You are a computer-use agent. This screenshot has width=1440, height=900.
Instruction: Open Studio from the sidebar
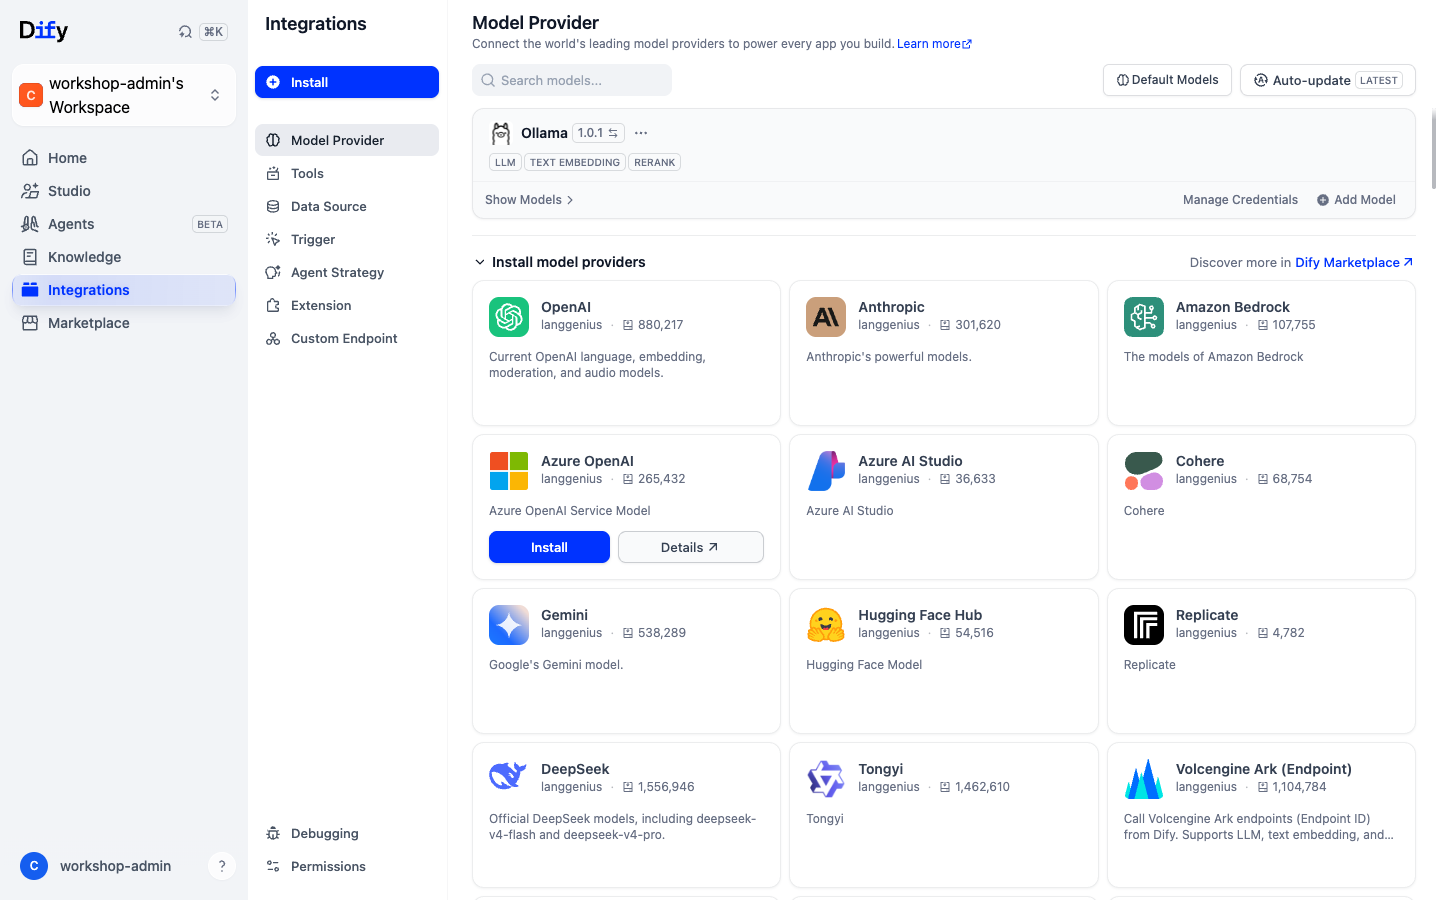pyautogui.click(x=124, y=191)
